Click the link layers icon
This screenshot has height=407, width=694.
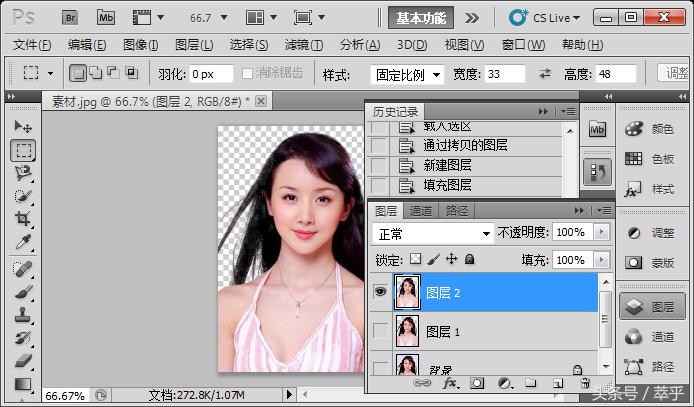(422, 383)
